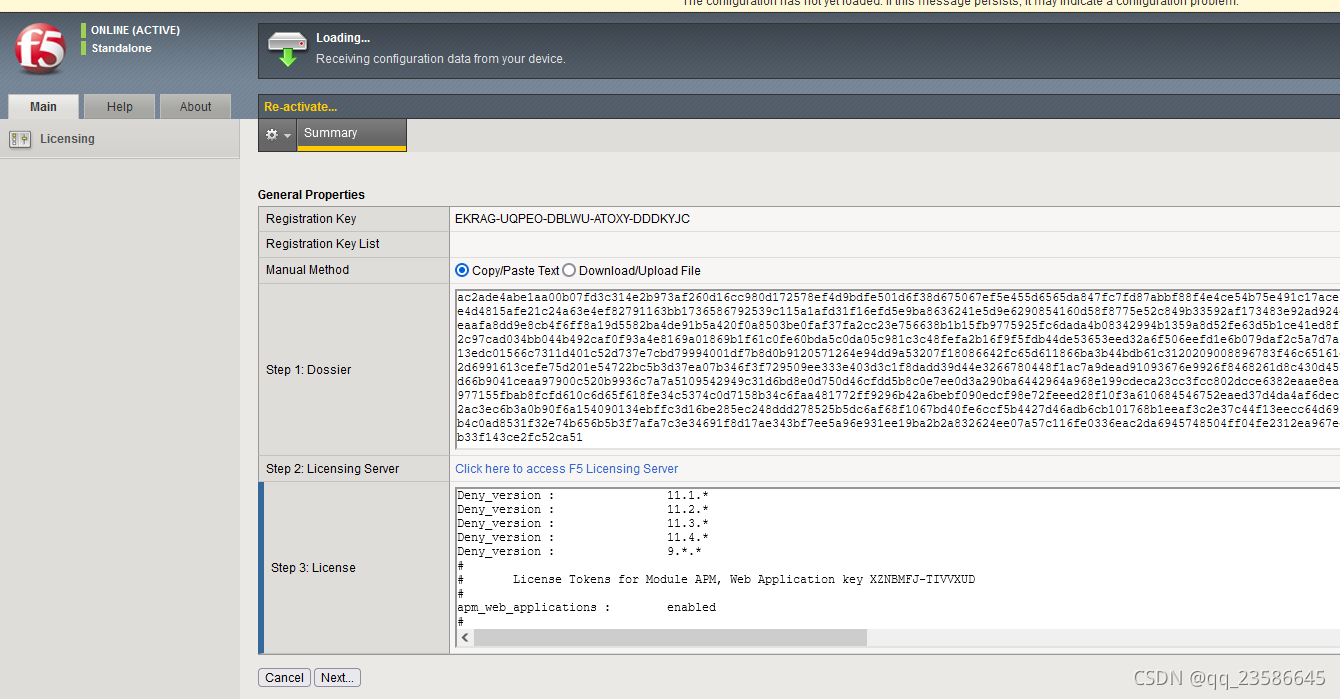
Task: Click the Step 1: Dossier label
Action: (x=309, y=370)
